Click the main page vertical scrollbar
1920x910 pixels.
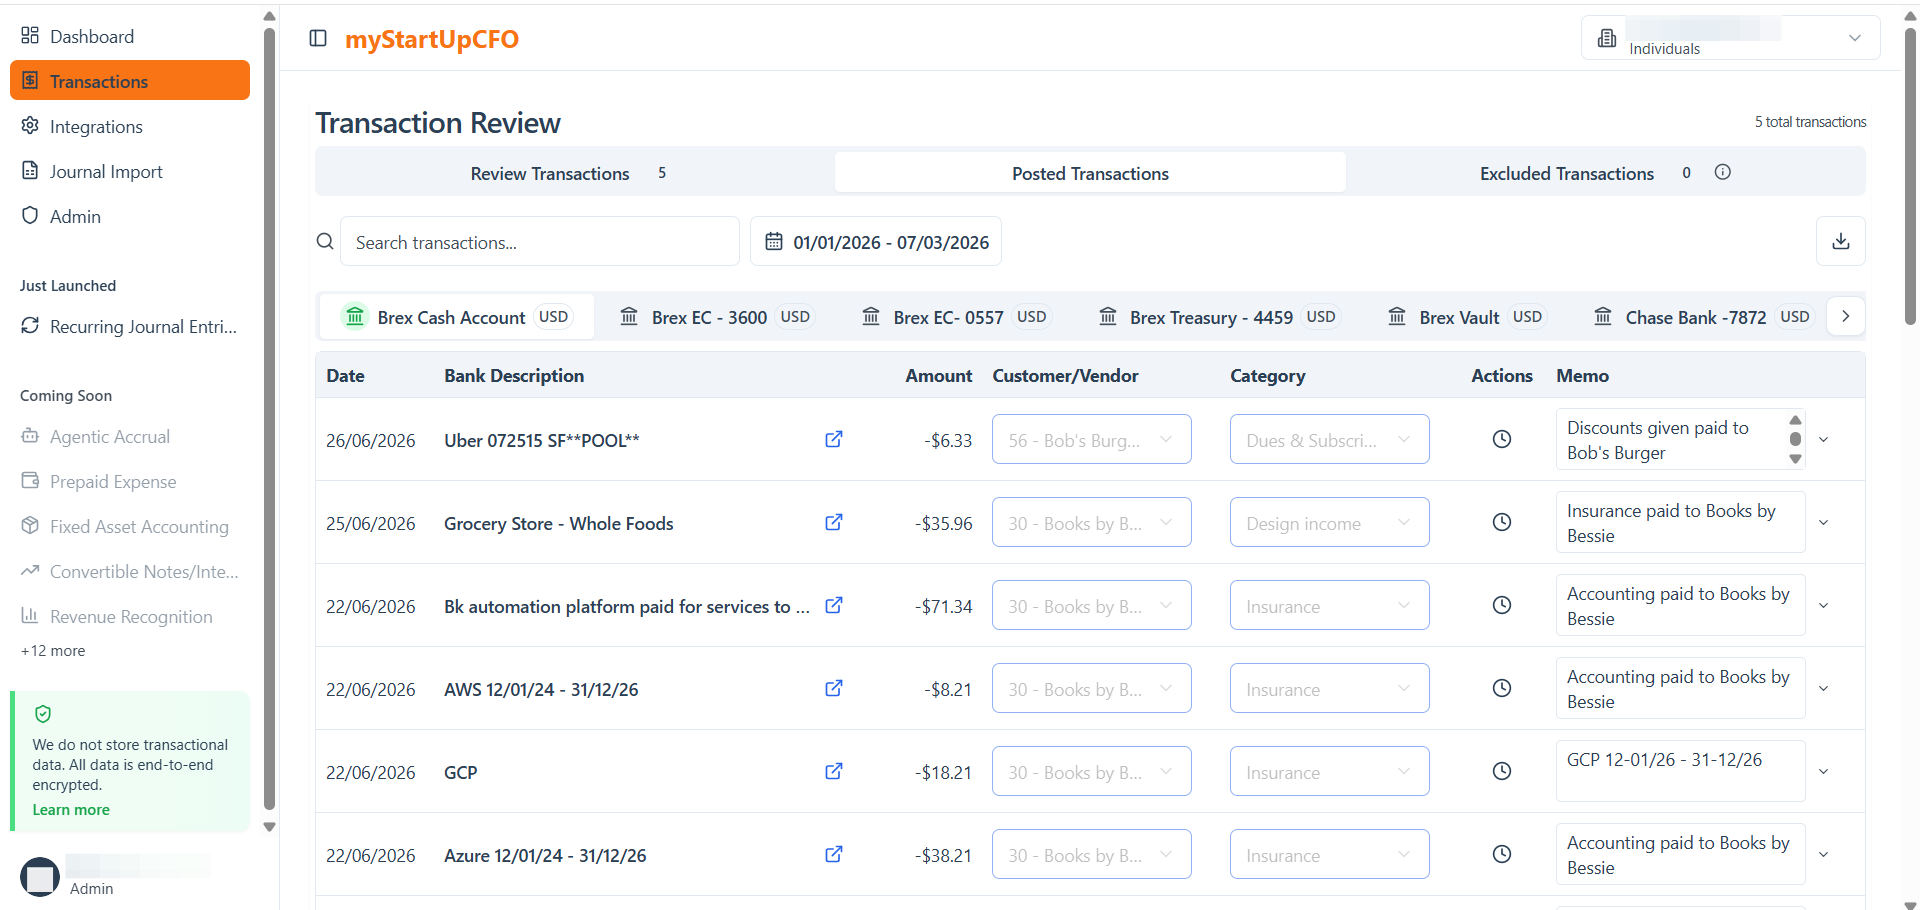[1910, 175]
